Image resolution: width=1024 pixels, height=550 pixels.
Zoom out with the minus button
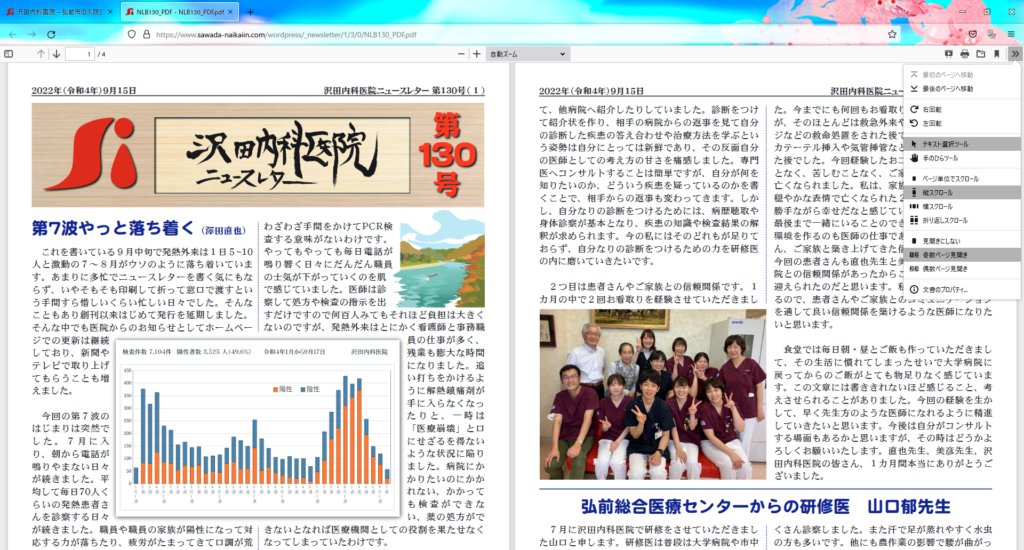tap(461, 54)
